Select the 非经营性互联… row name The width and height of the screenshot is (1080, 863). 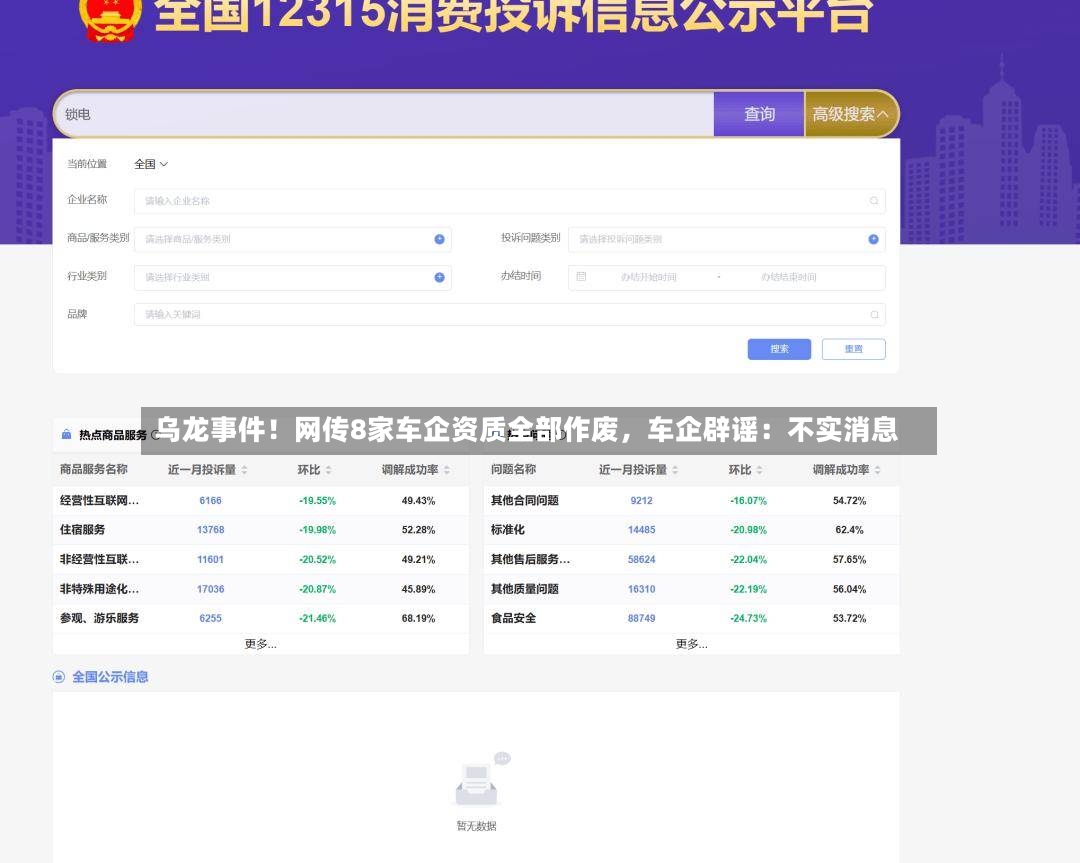coord(99,559)
